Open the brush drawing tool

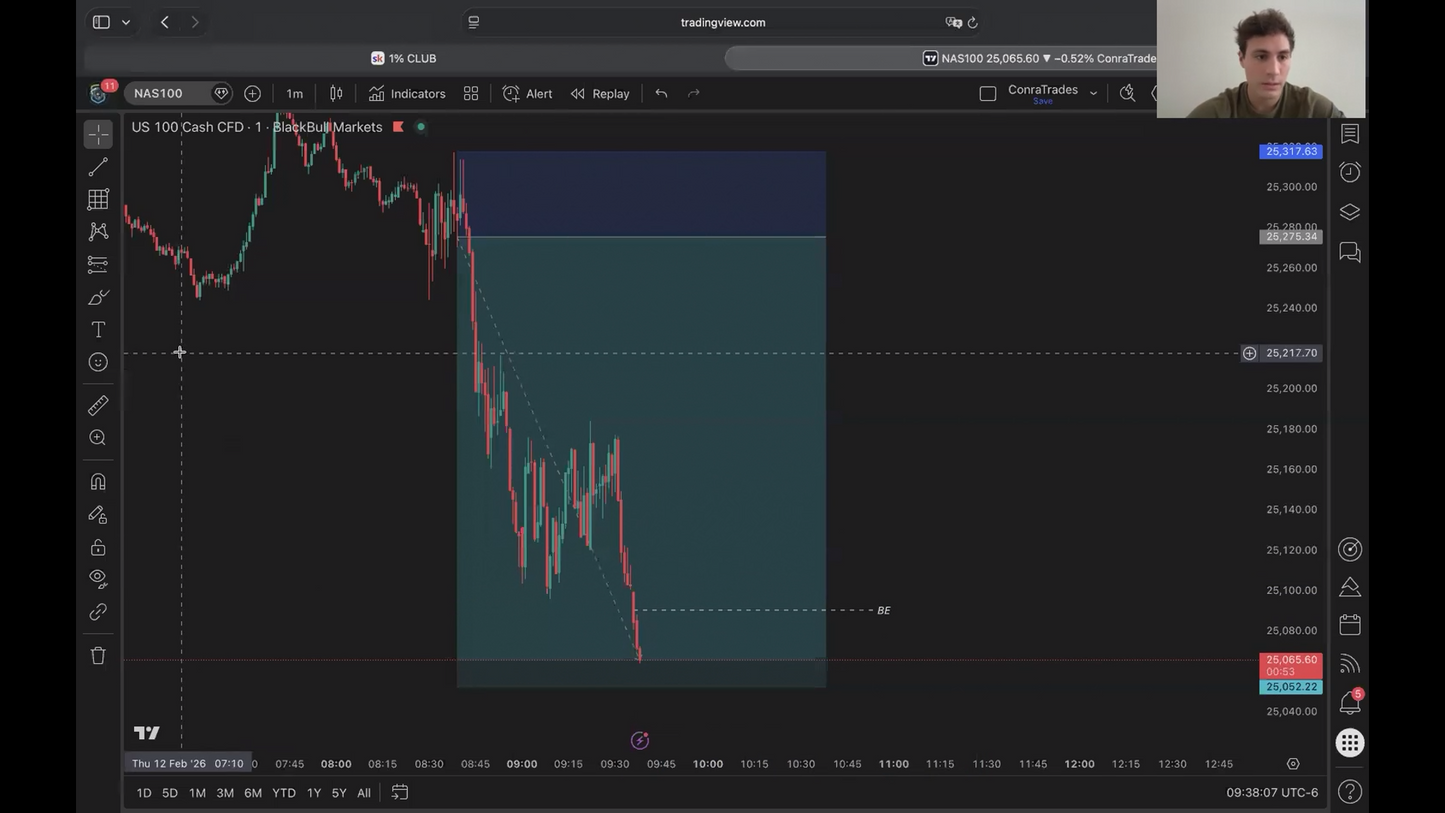[98, 297]
